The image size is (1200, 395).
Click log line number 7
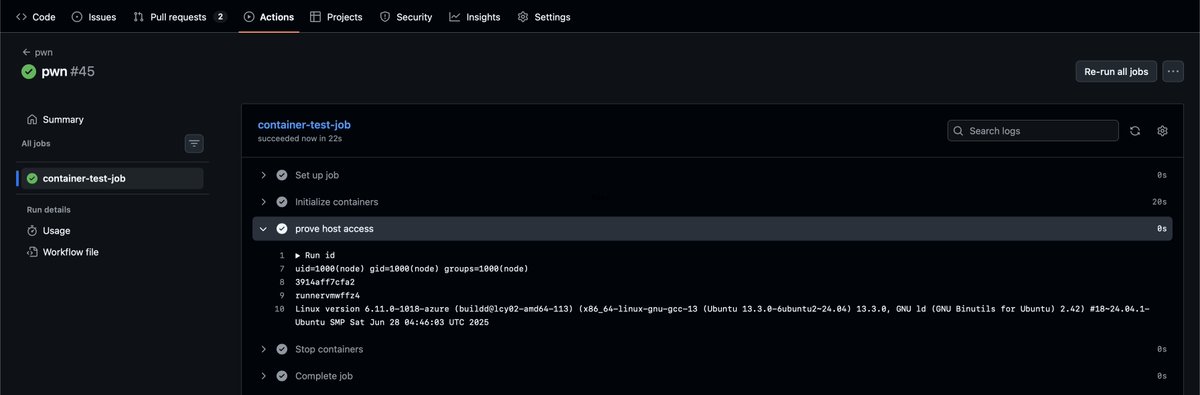282,269
